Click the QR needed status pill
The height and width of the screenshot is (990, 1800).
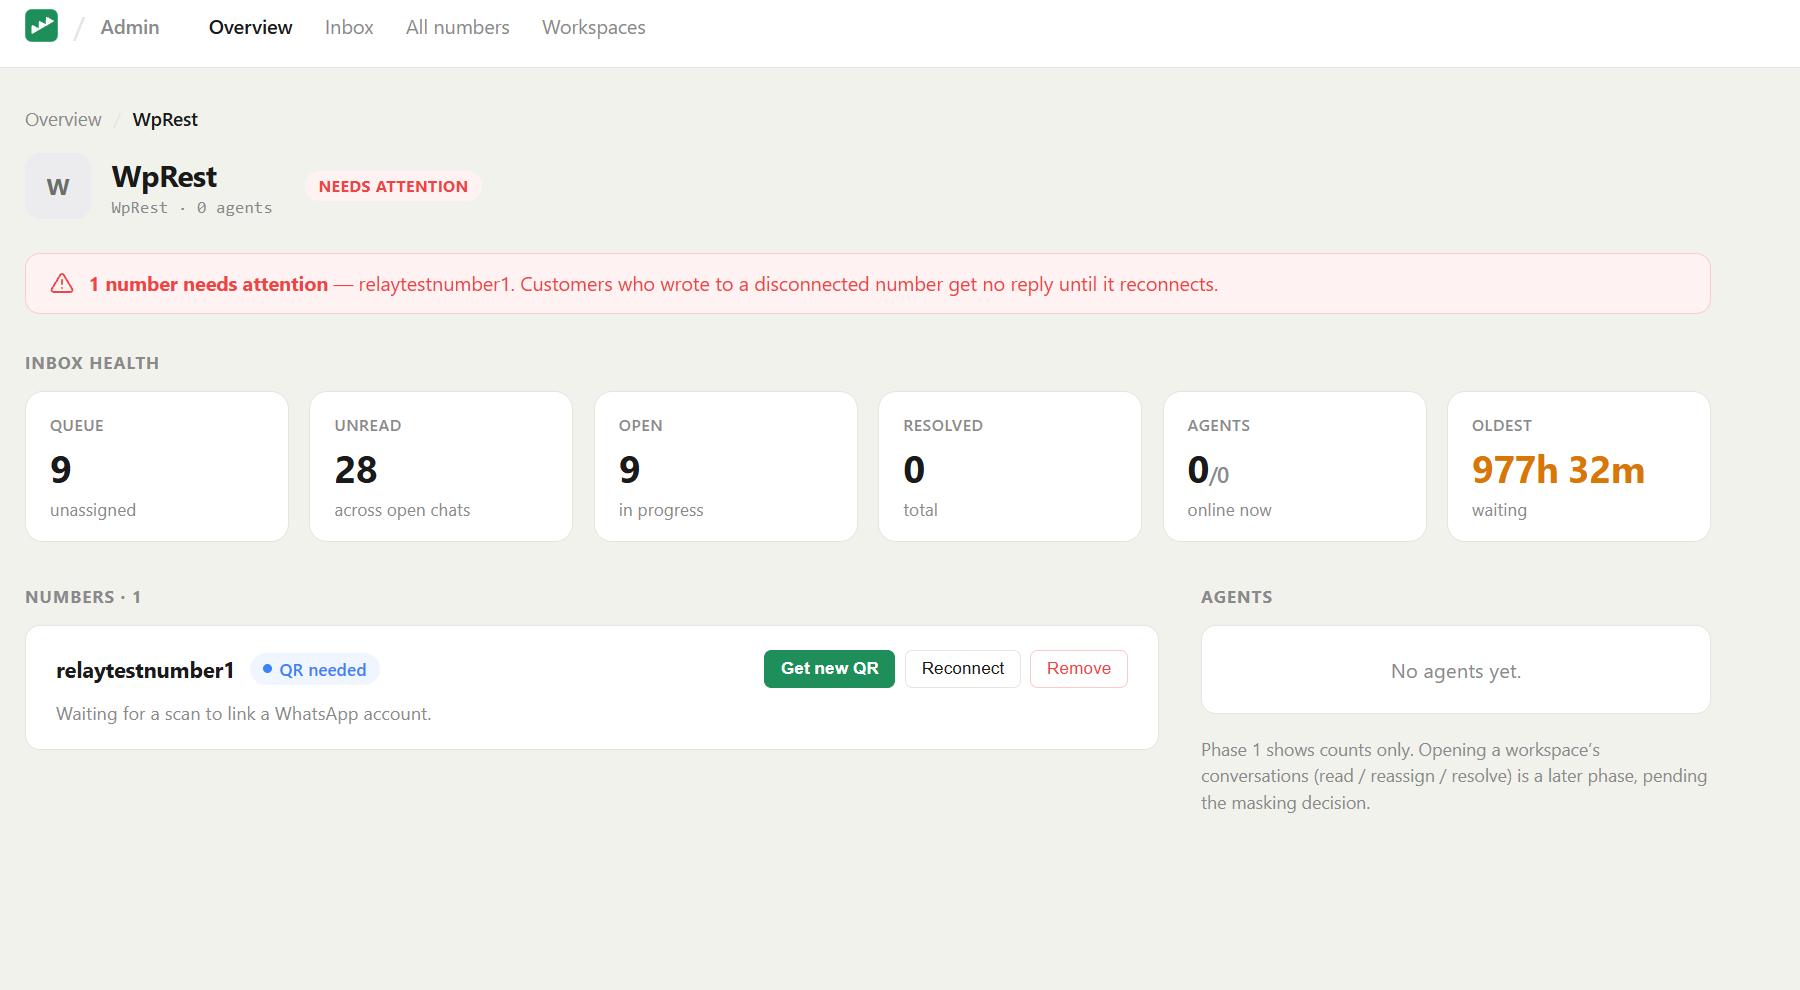click(314, 670)
